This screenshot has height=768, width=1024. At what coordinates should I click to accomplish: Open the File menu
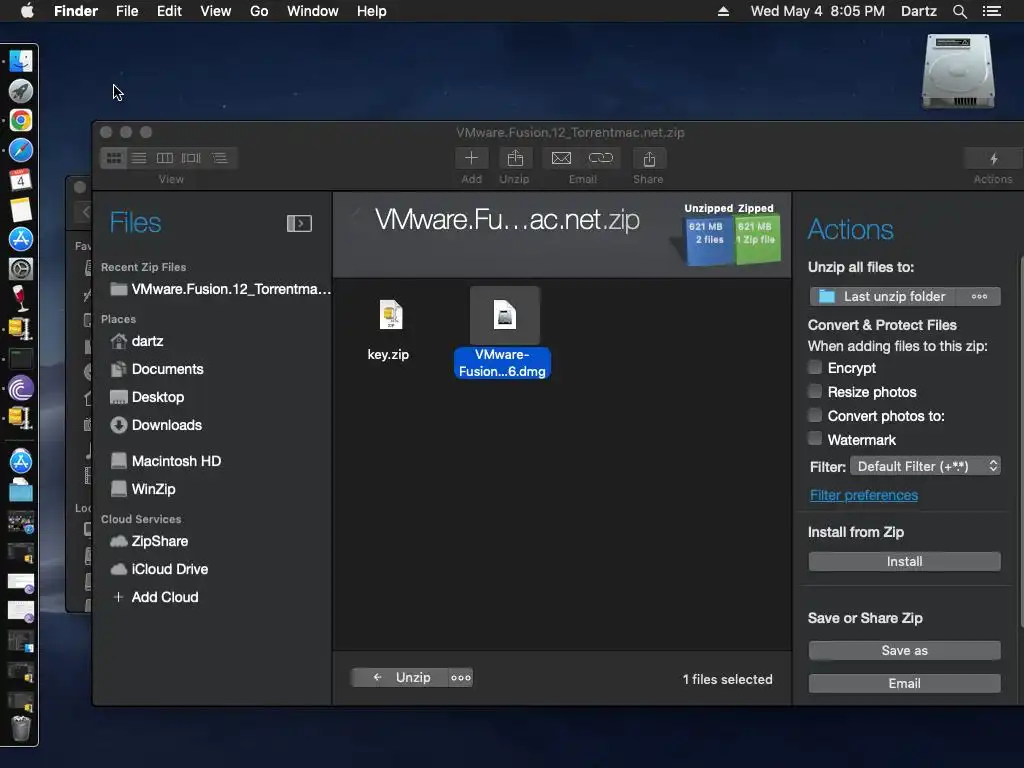tap(127, 11)
